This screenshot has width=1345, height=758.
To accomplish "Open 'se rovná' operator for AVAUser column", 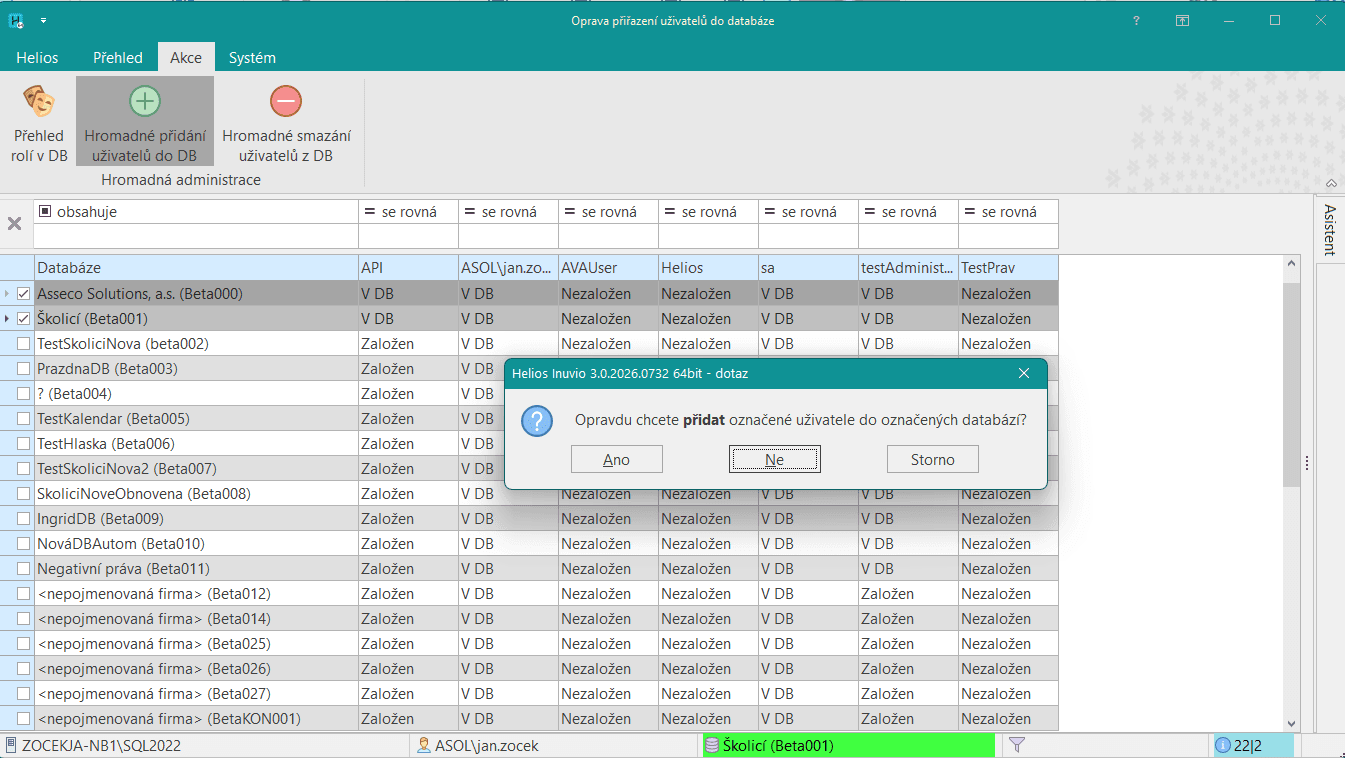I will [x=608, y=212].
